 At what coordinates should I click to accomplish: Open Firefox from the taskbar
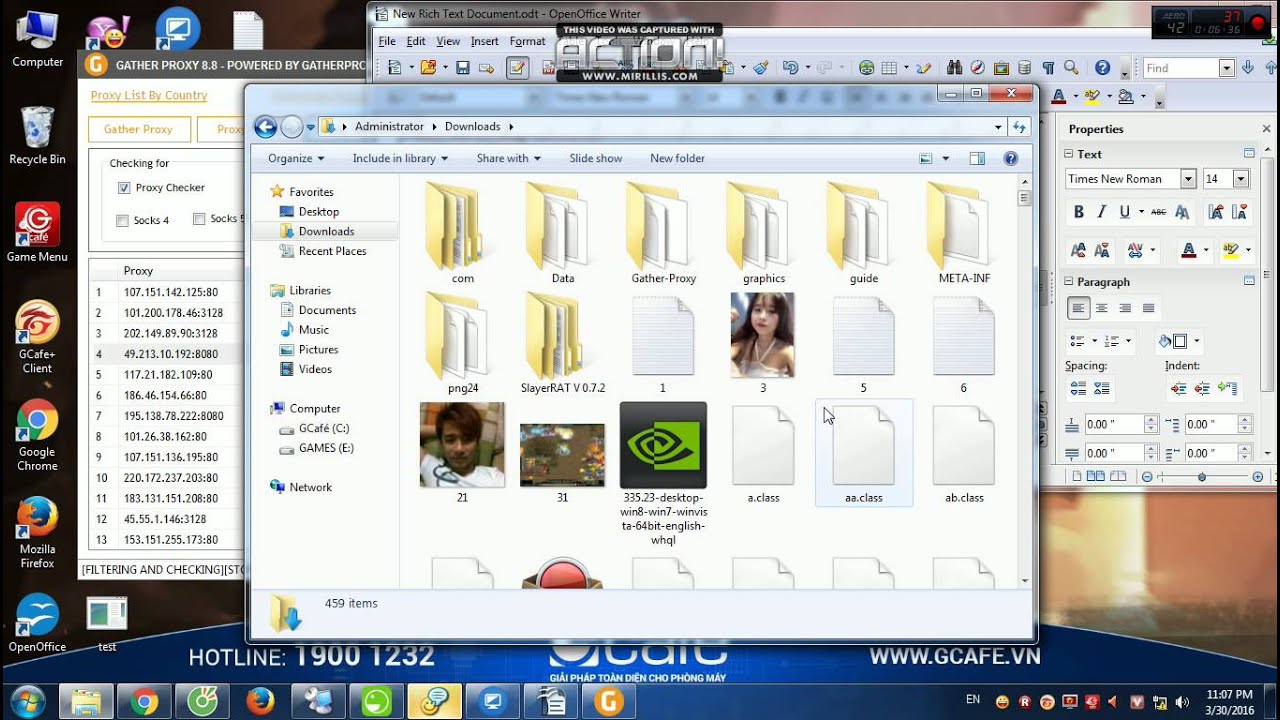(x=260, y=702)
